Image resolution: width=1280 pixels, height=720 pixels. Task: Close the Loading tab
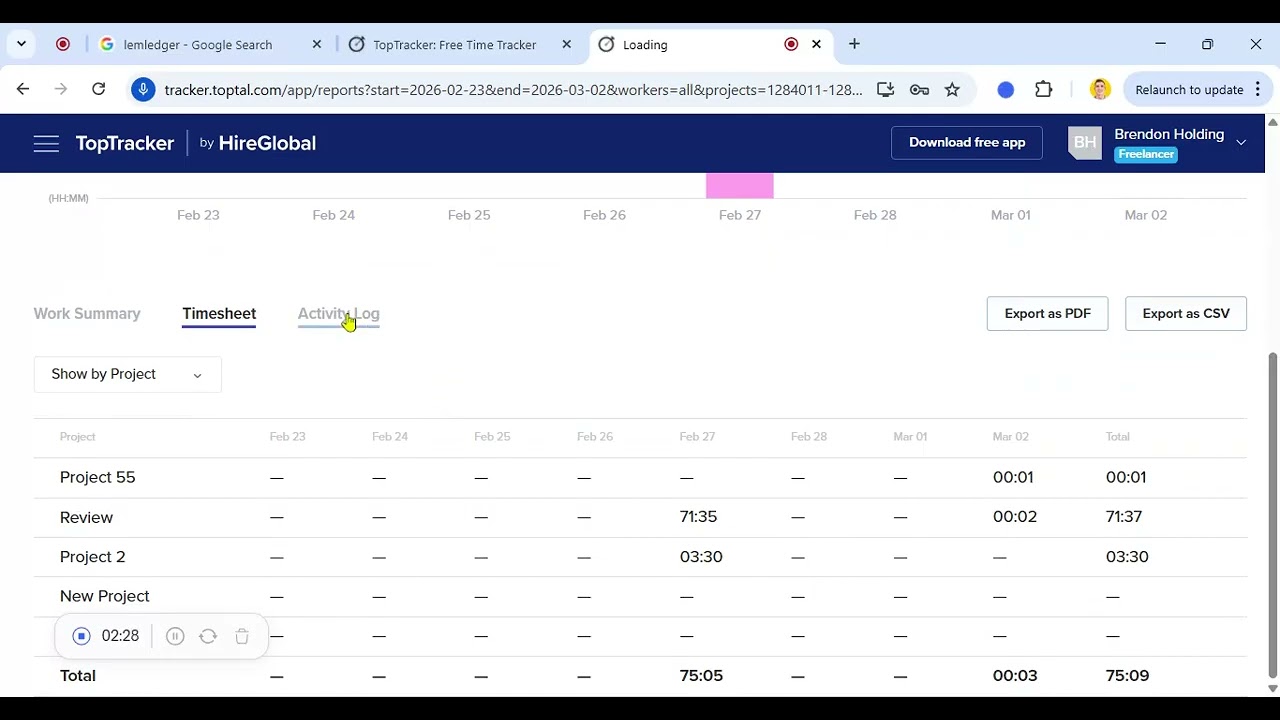[816, 44]
